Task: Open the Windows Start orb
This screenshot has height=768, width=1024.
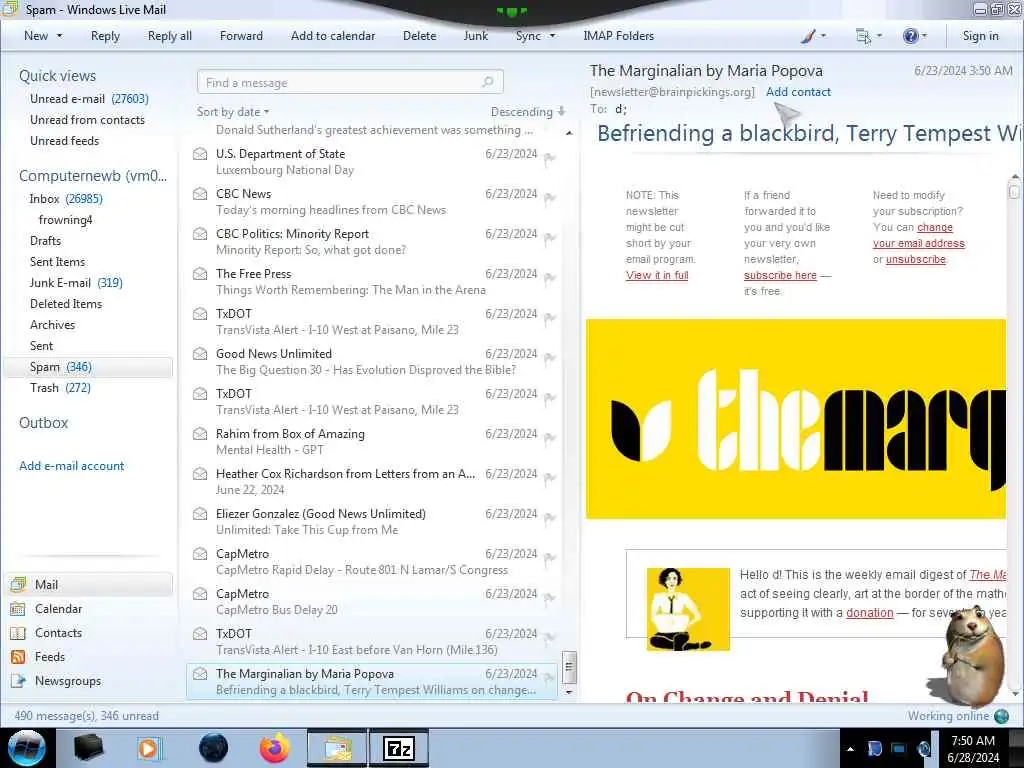Action: click(26, 748)
